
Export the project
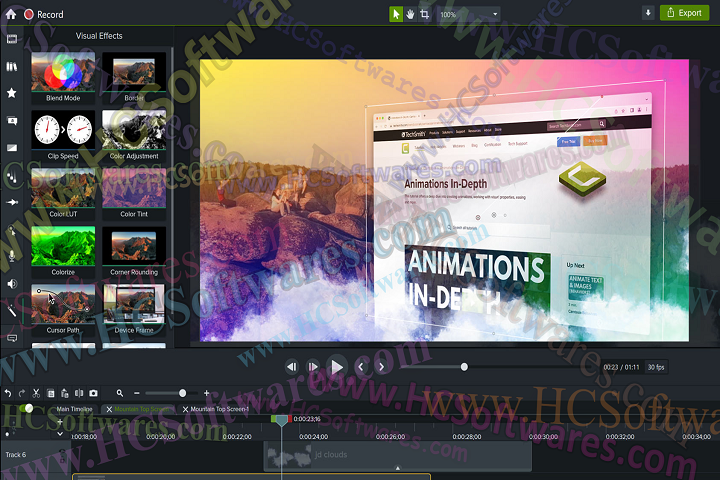tap(684, 13)
